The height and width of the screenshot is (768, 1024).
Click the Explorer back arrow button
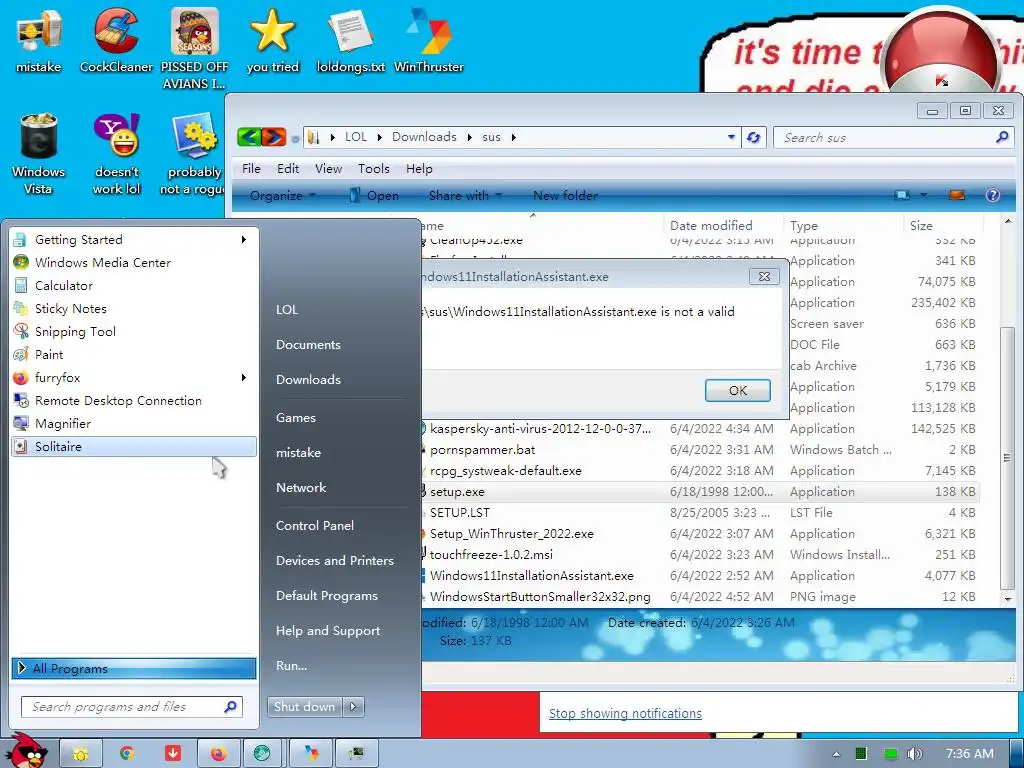249,137
